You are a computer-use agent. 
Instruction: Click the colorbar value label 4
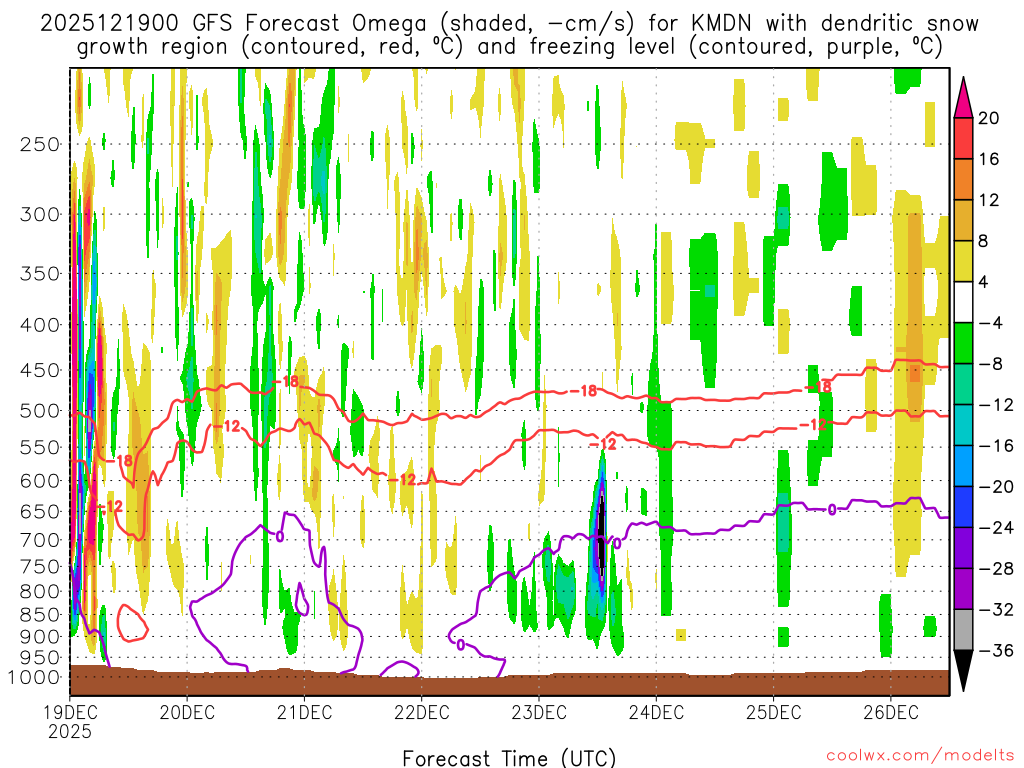coord(984,282)
